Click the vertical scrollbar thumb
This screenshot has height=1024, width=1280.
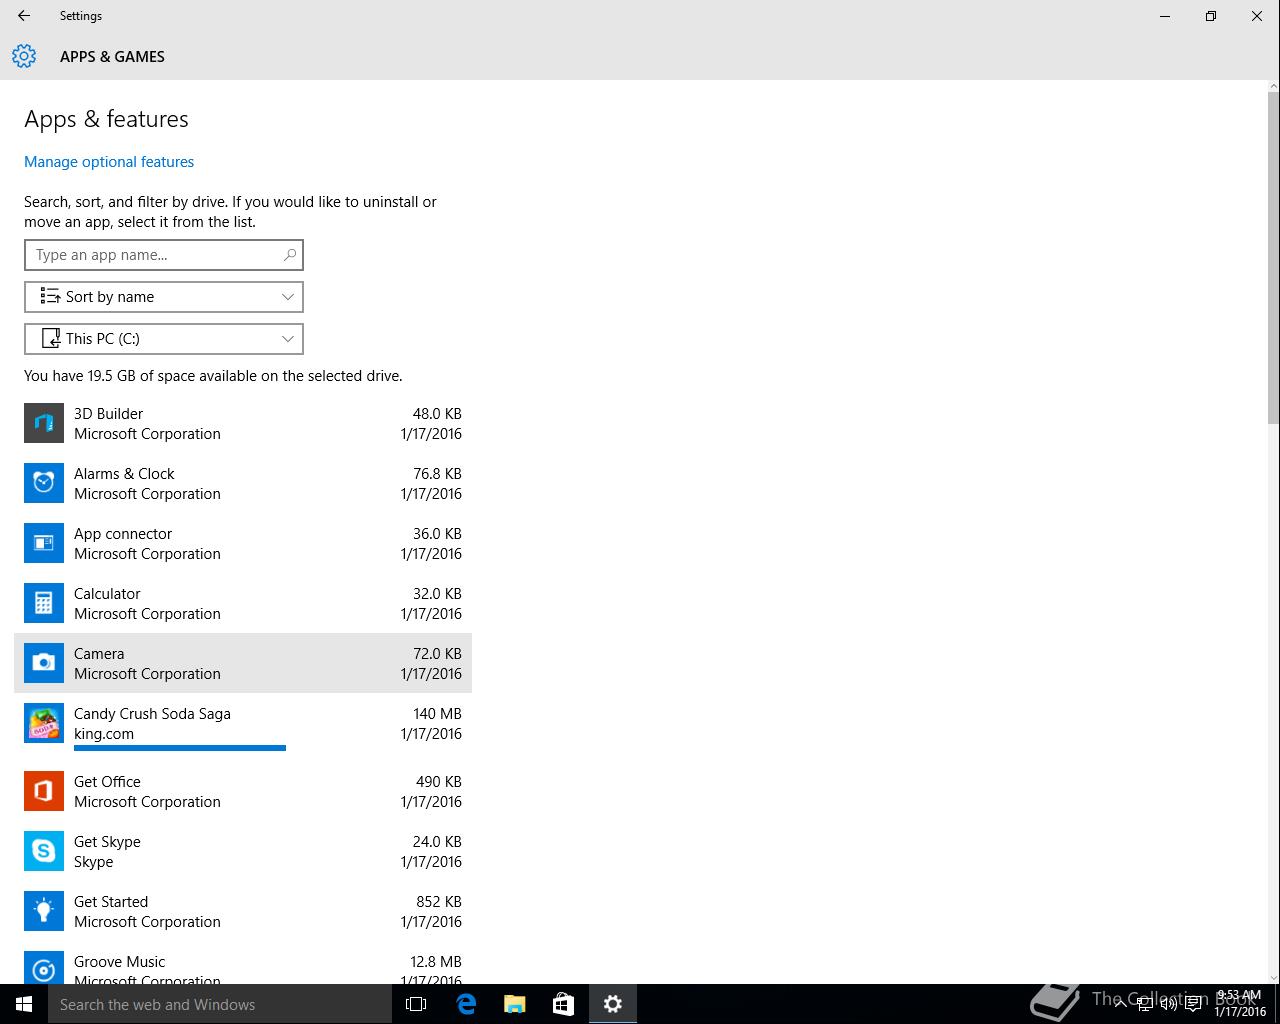[1273, 257]
